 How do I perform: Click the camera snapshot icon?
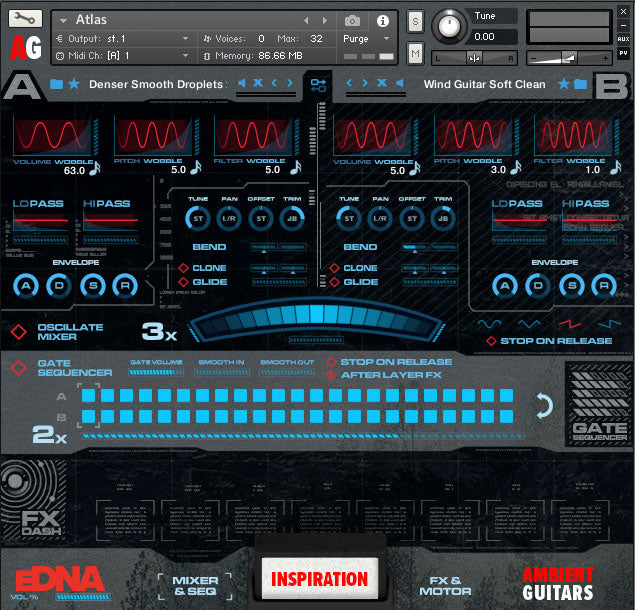[352, 20]
